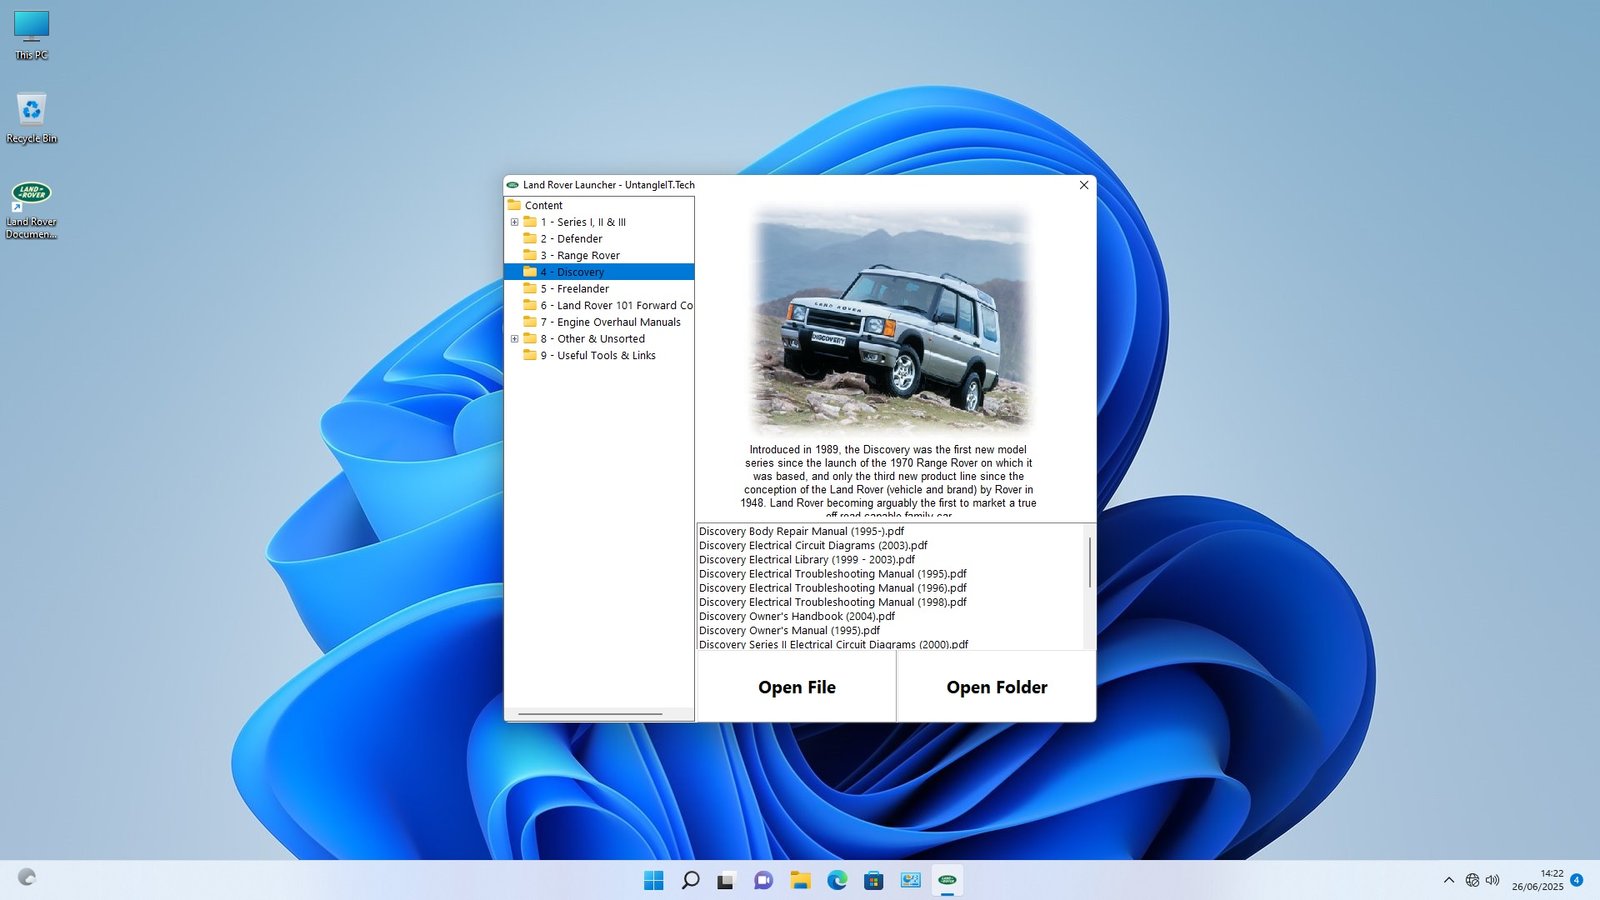Select 1 - Series I, II & III
1600x900 pixels.
tap(583, 222)
